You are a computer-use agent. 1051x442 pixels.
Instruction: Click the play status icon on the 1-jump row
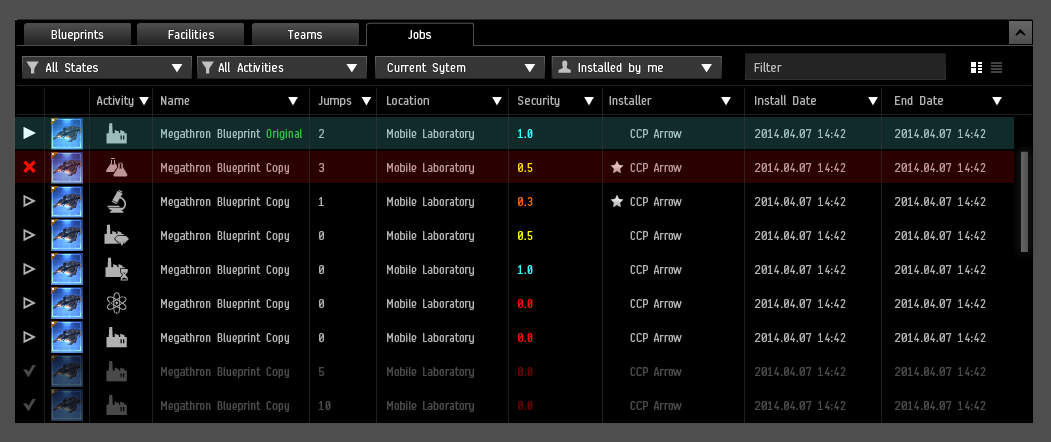point(29,201)
